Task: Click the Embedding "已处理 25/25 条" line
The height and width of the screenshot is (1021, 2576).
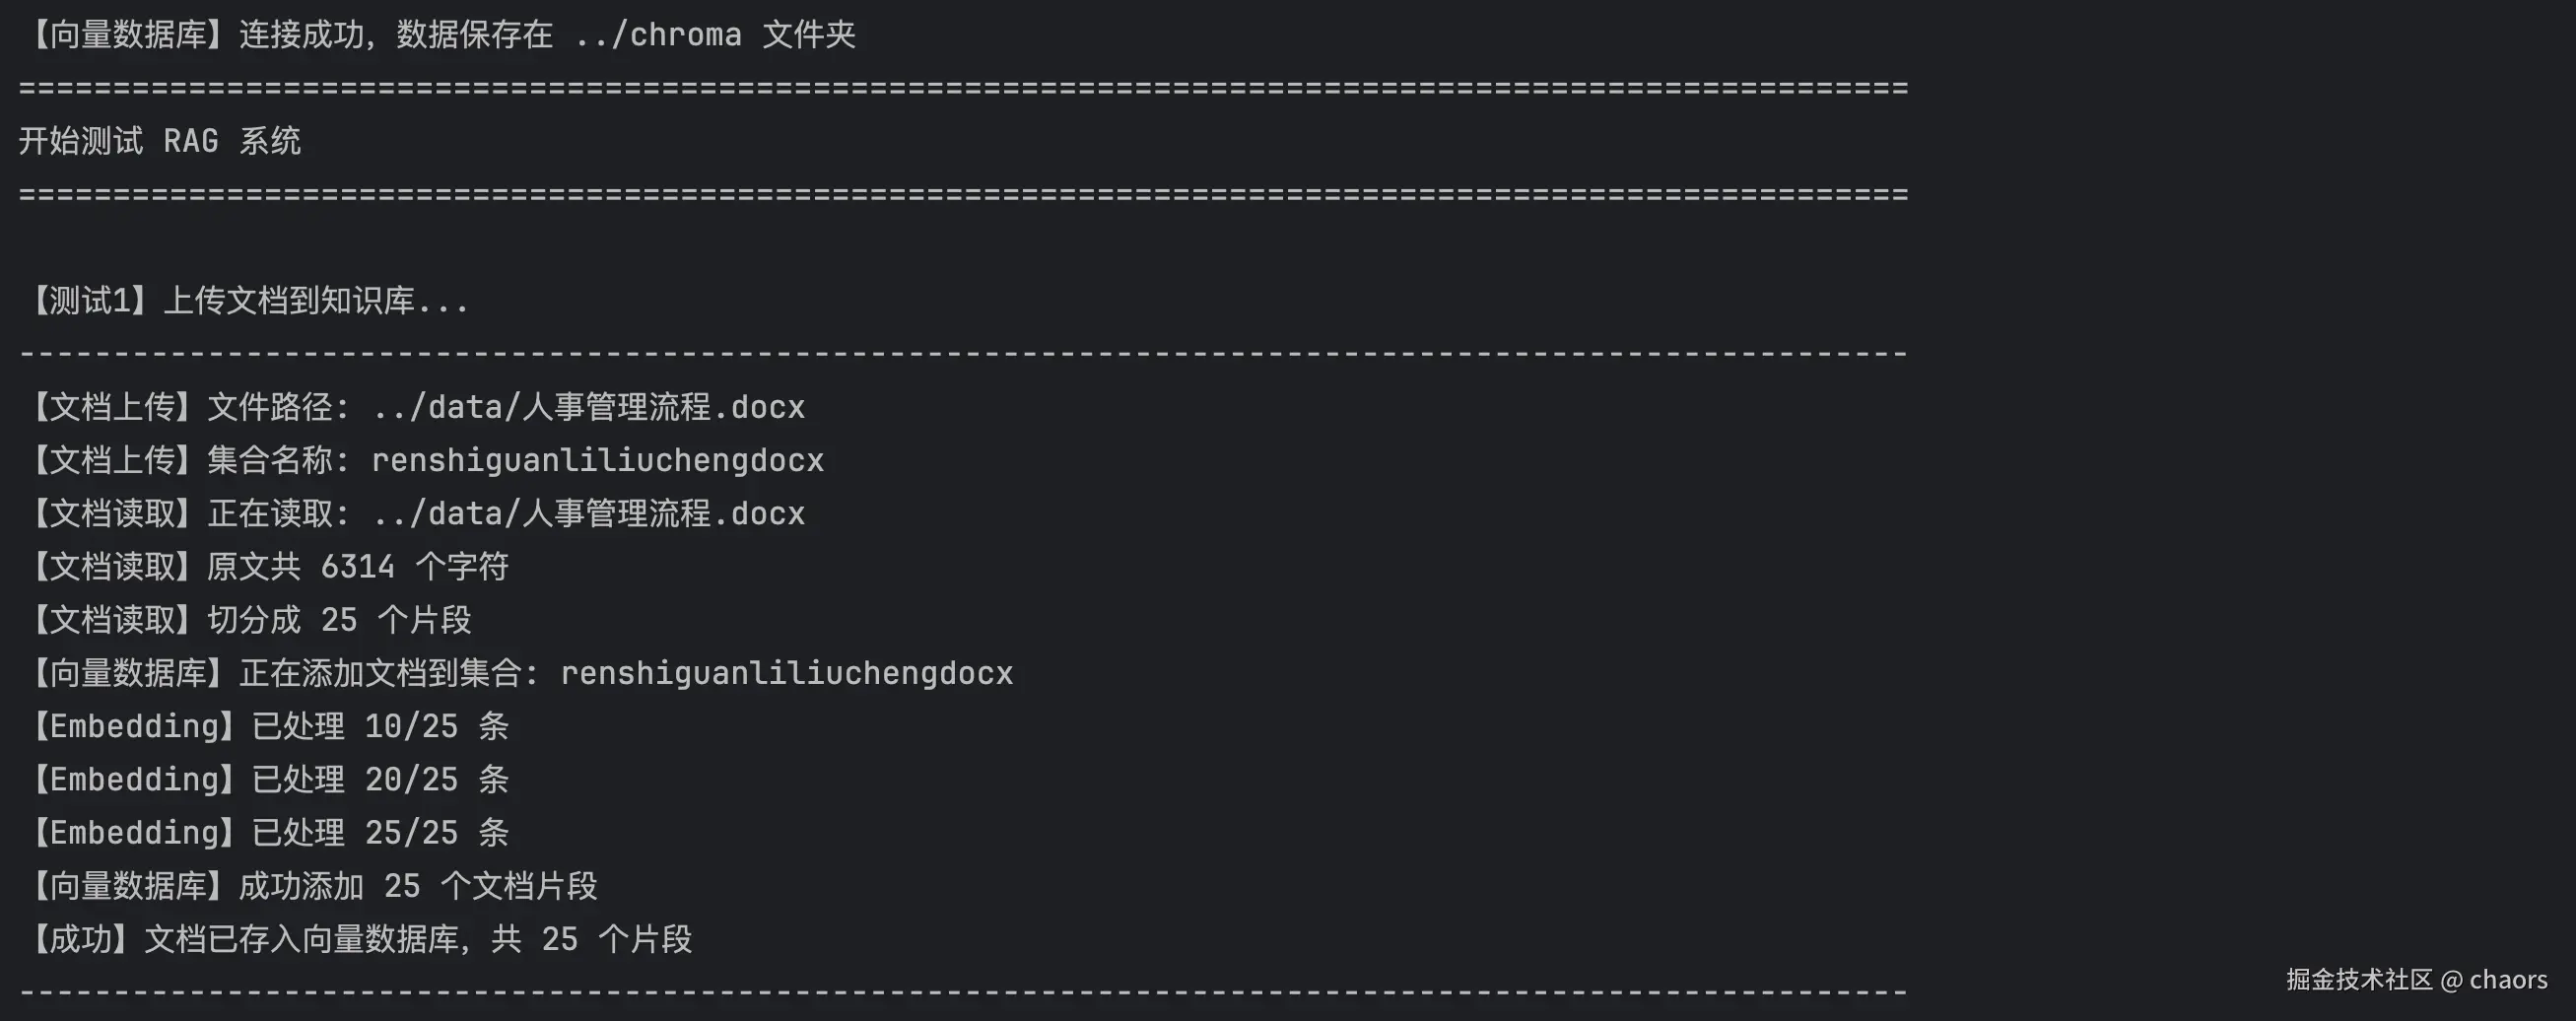Action: (380, 833)
